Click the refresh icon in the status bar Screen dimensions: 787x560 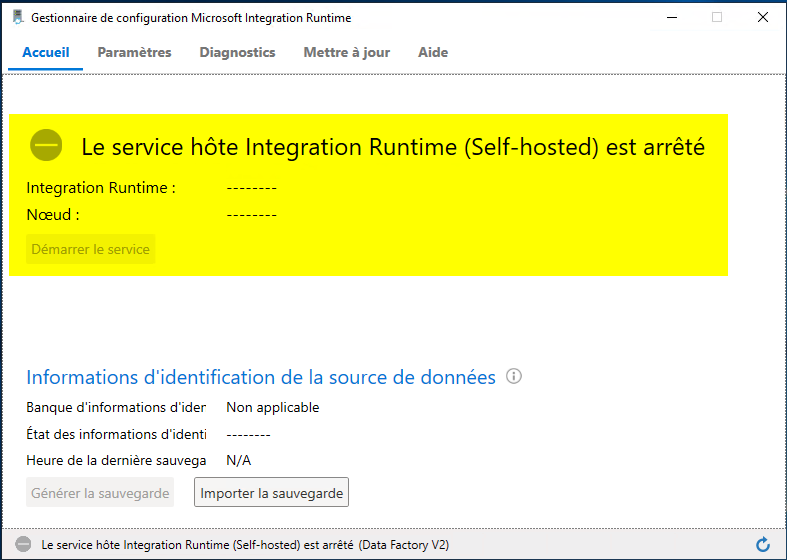click(x=763, y=544)
